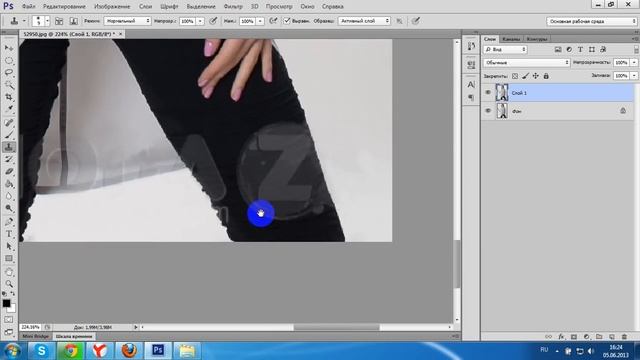
Task: Select the Paint Bucket tool
Action: tap(9, 184)
